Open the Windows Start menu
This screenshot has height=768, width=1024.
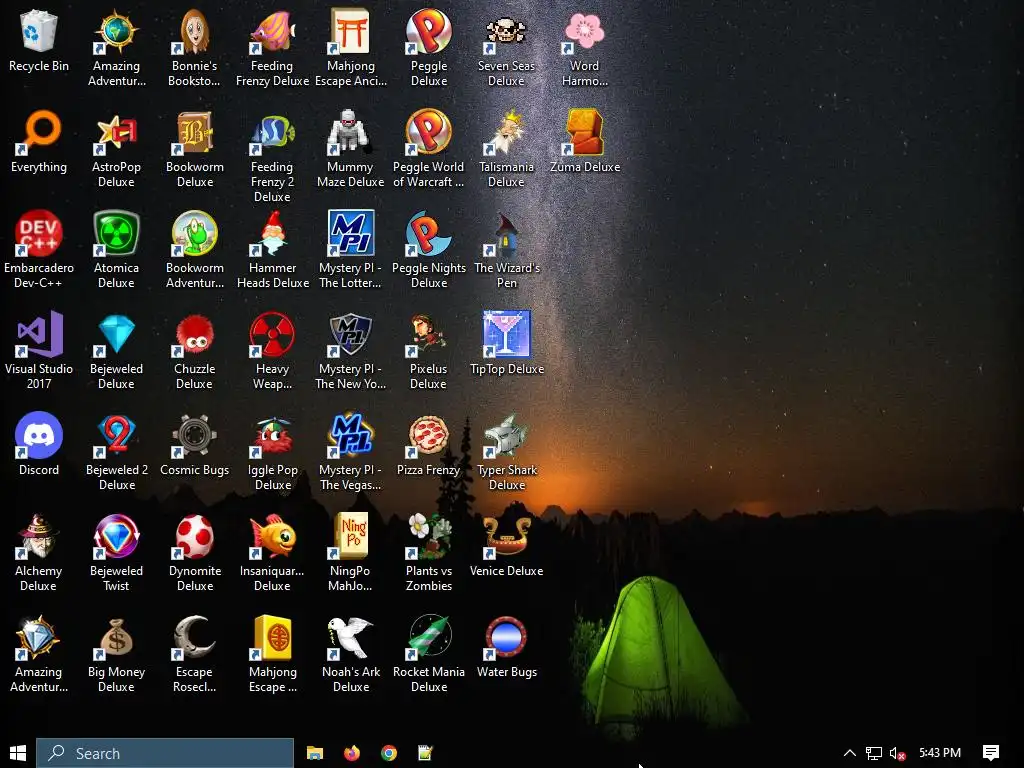point(18,753)
